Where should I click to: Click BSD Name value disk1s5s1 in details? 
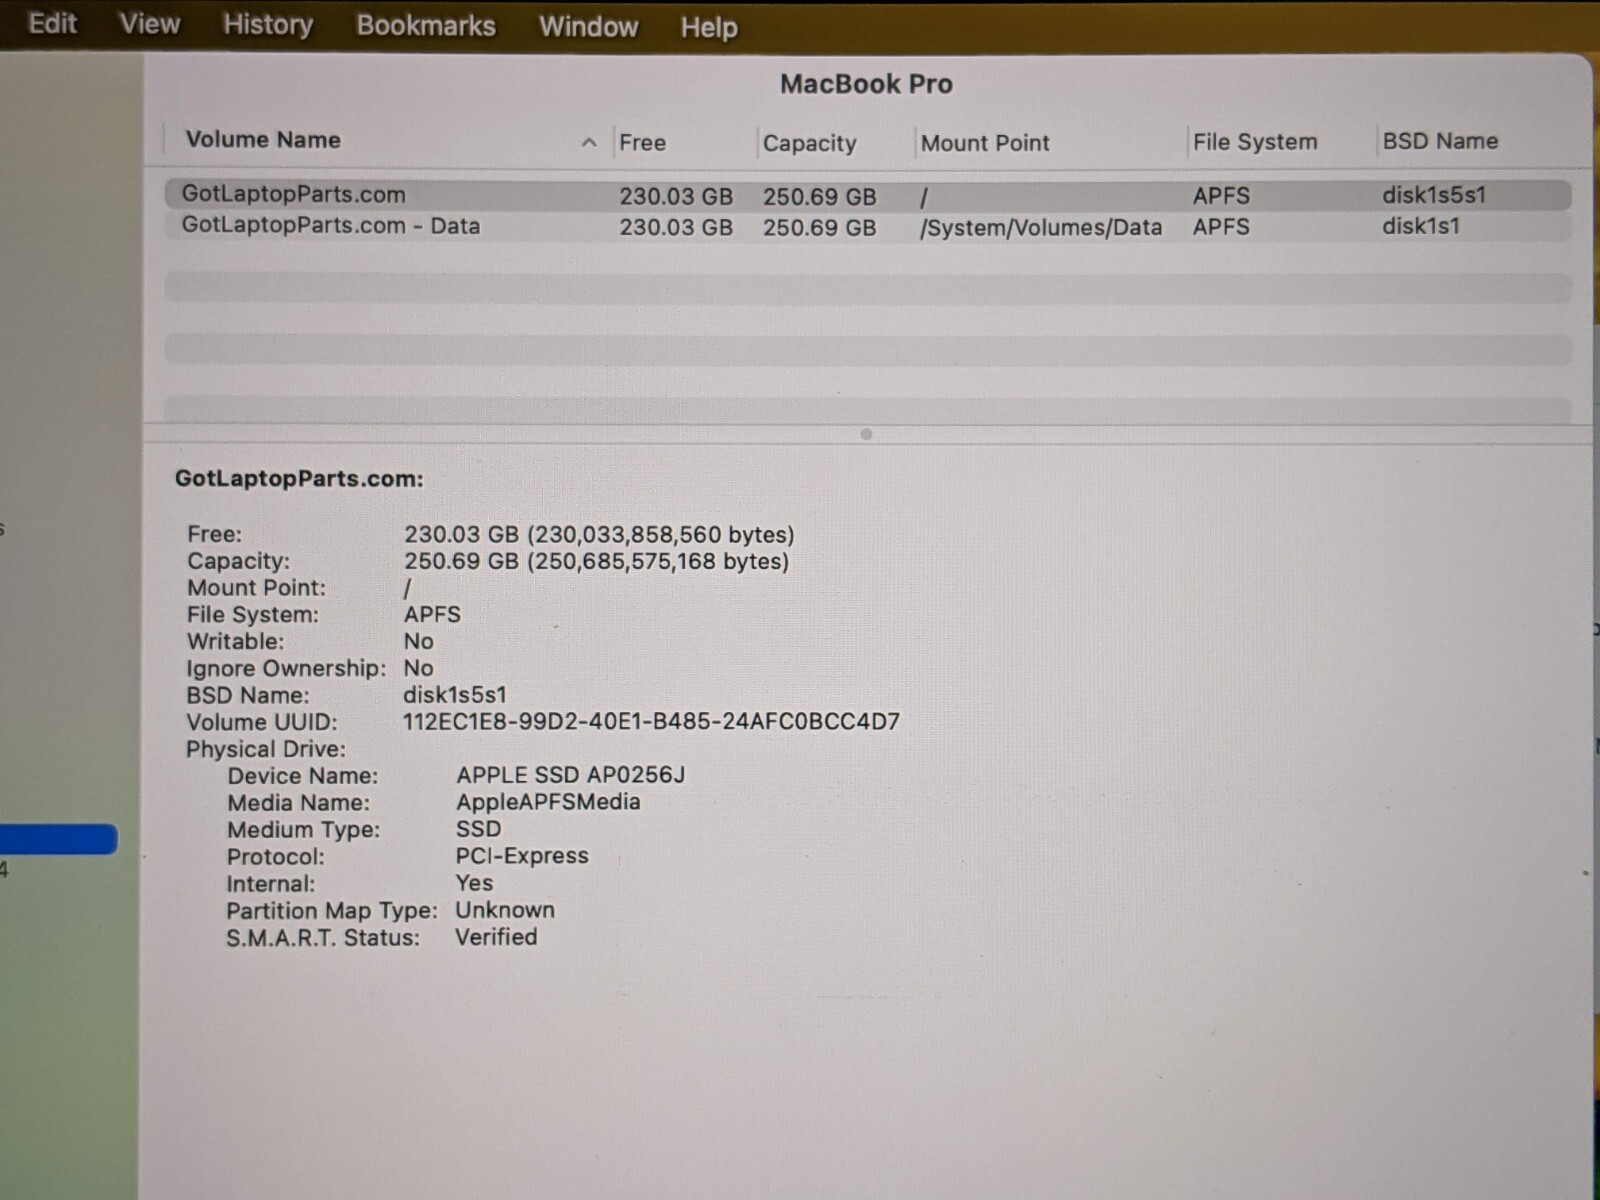click(455, 695)
